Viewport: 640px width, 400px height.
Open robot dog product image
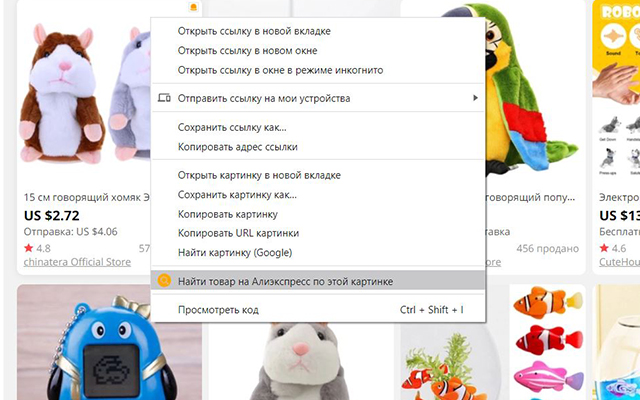tap(616, 92)
